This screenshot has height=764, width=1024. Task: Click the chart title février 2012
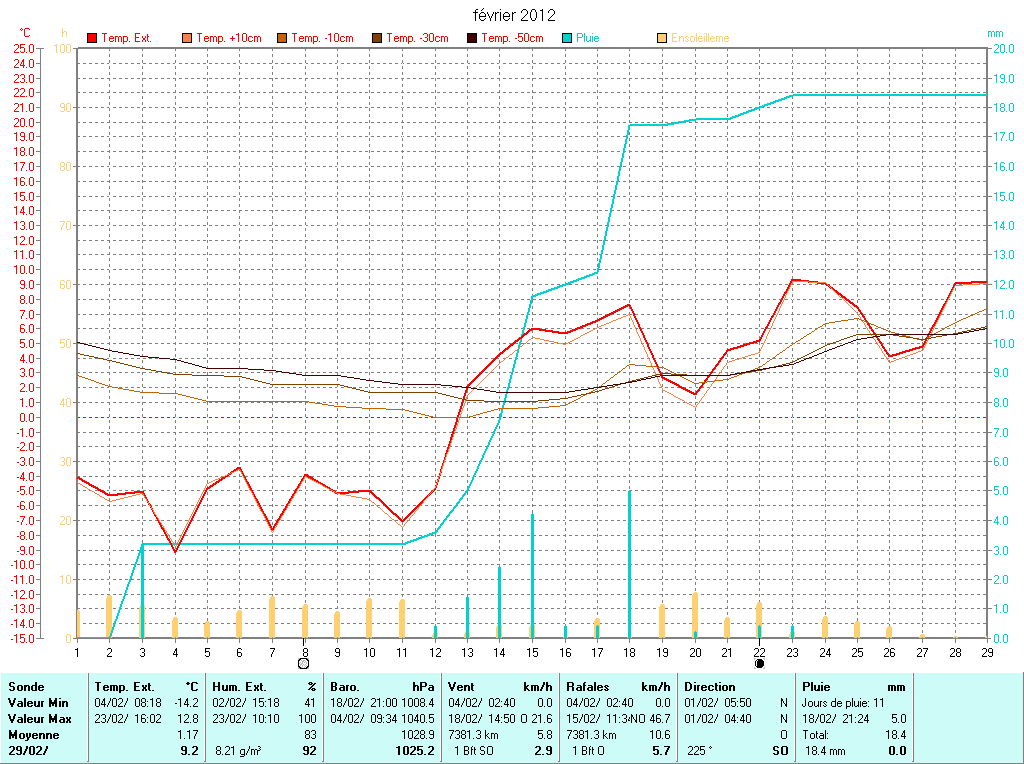(x=514, y=16)
